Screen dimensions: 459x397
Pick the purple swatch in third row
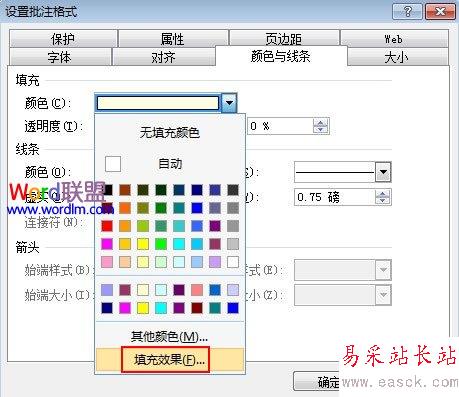(215, 226)
